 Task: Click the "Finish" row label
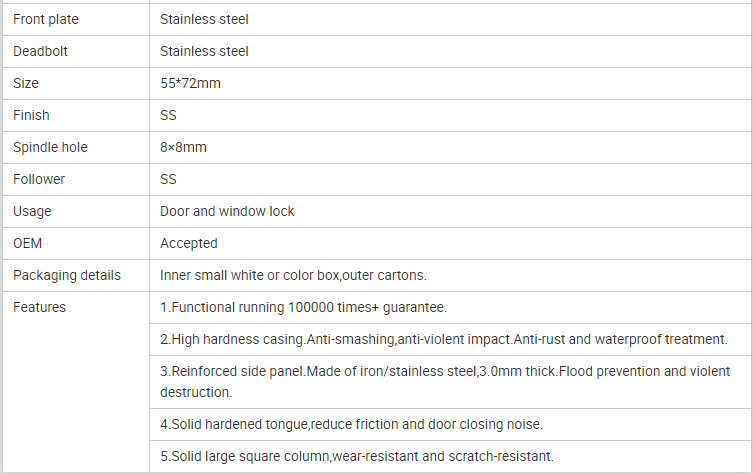point(31,115)
